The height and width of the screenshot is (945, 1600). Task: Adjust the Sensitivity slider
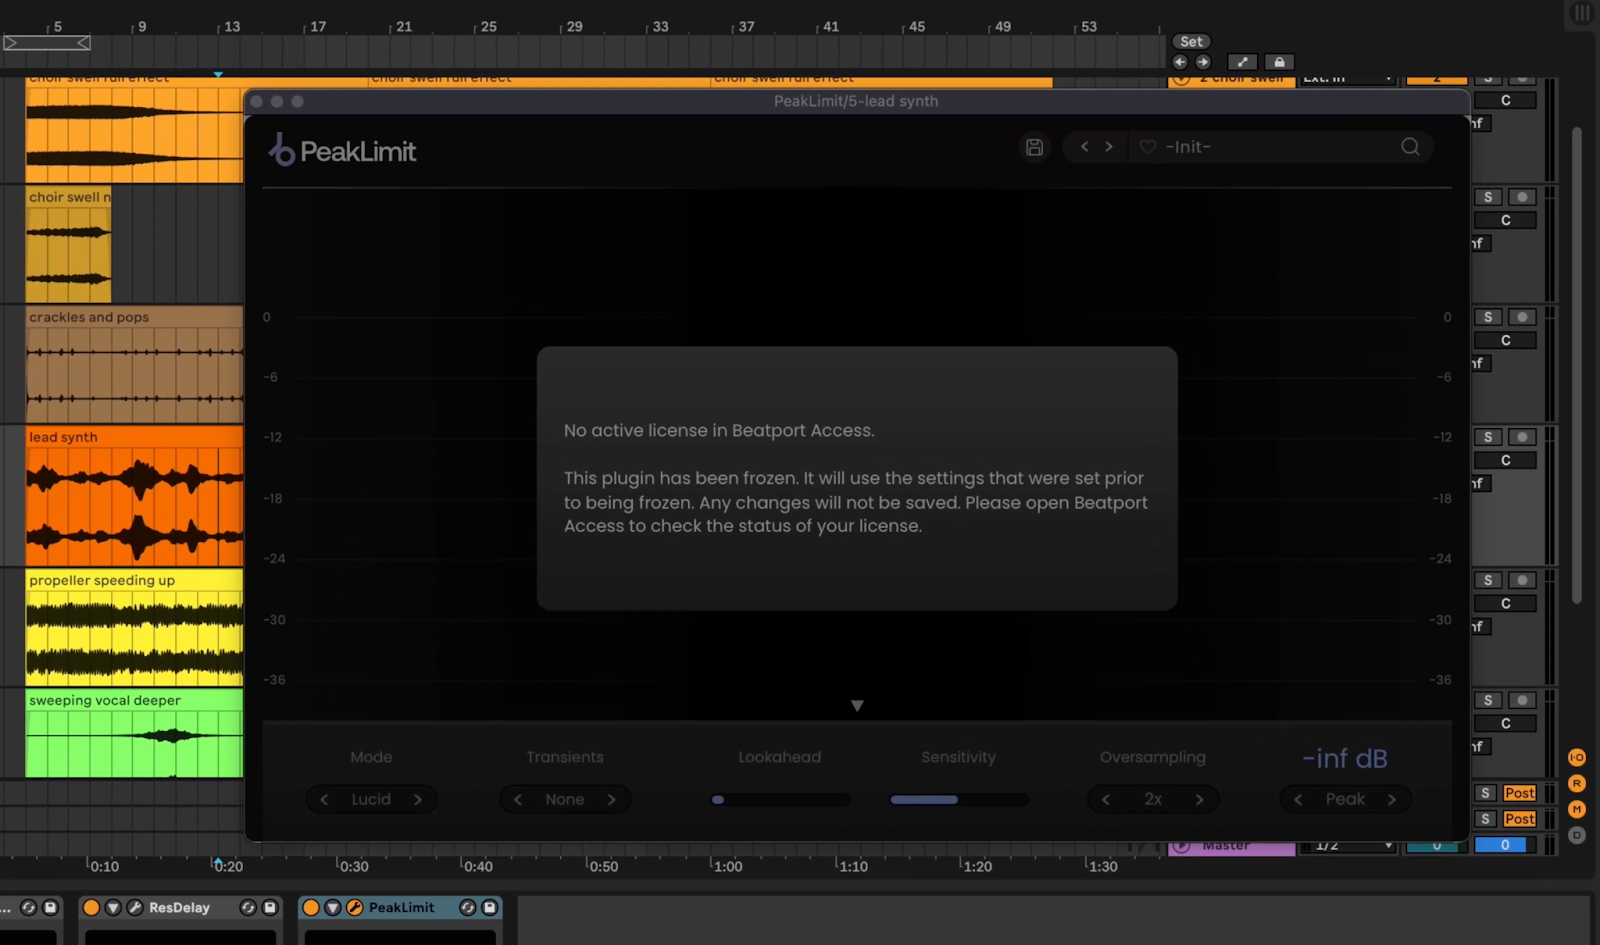point(959,800)
